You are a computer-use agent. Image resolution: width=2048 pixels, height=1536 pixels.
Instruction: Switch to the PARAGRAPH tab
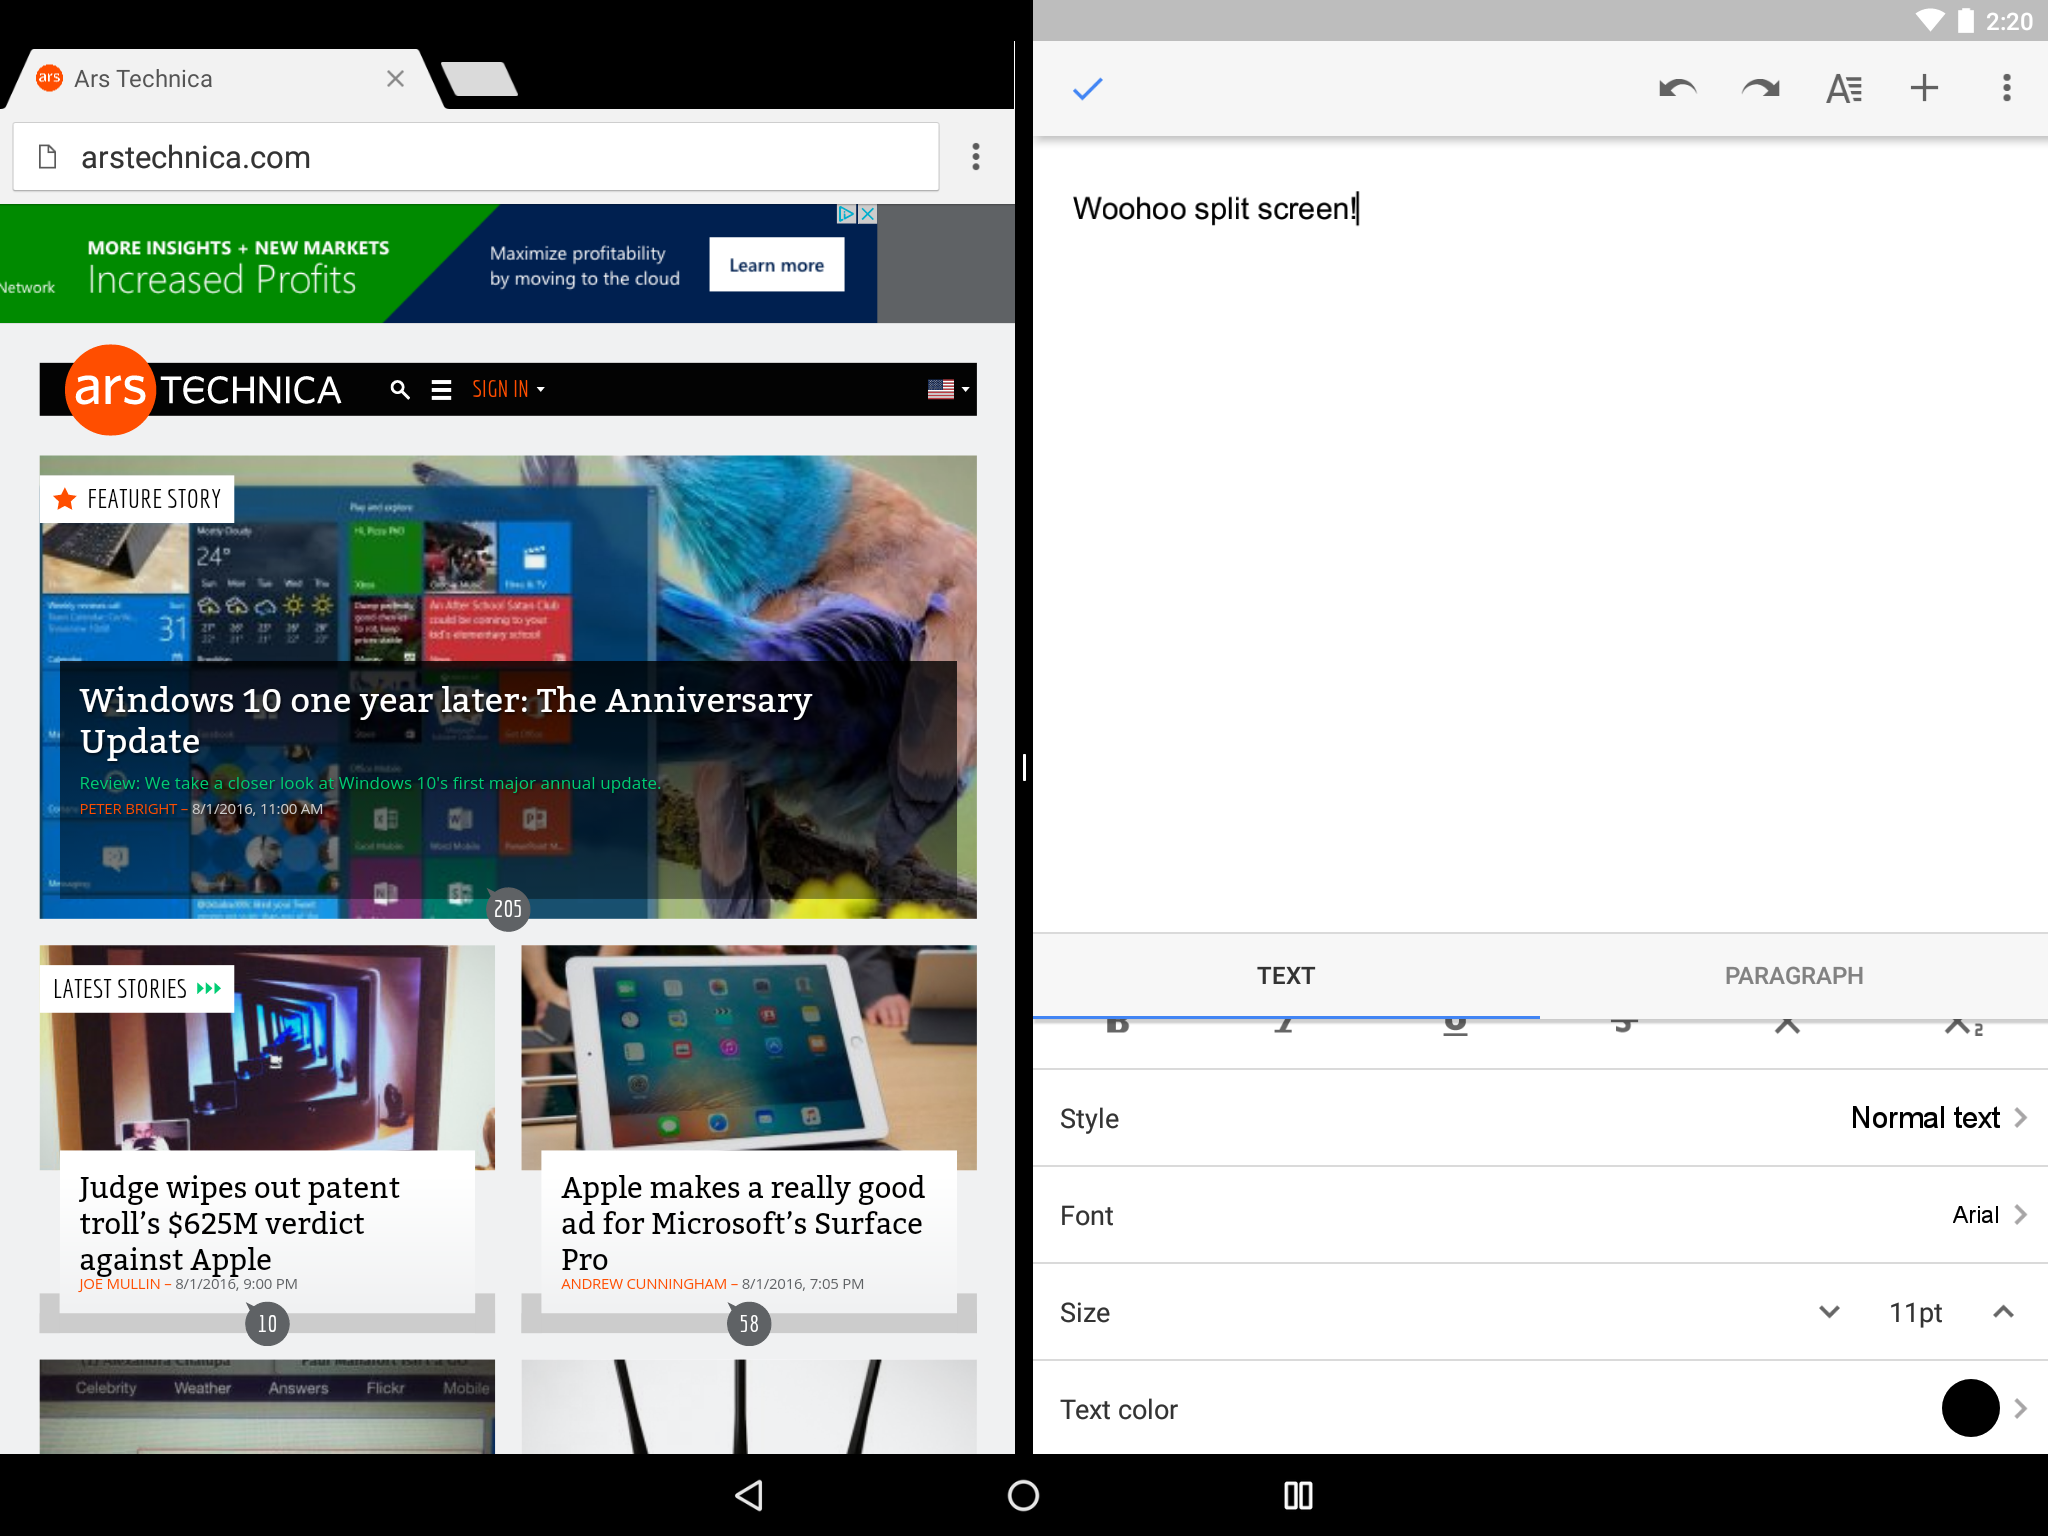(x=1793, y=976)
